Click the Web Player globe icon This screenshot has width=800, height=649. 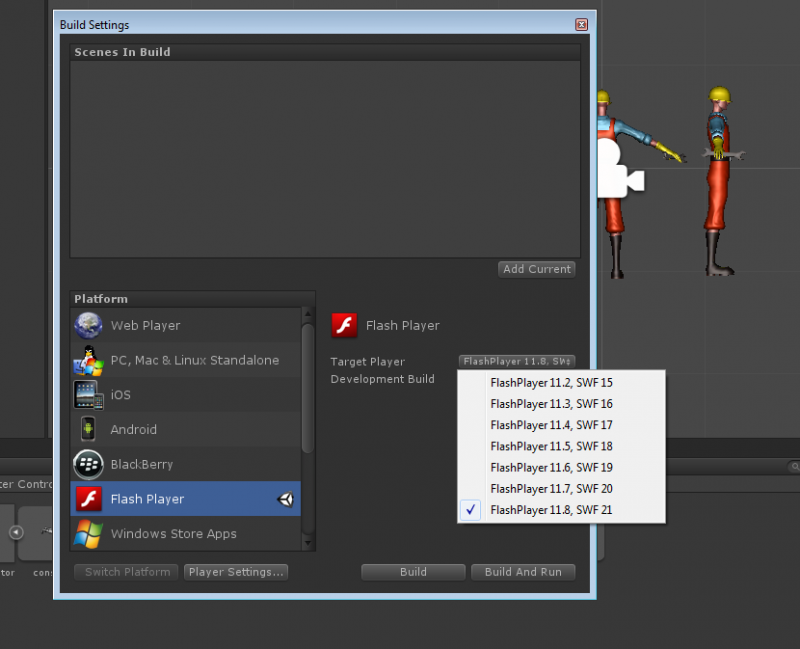(x=88, y=326)
